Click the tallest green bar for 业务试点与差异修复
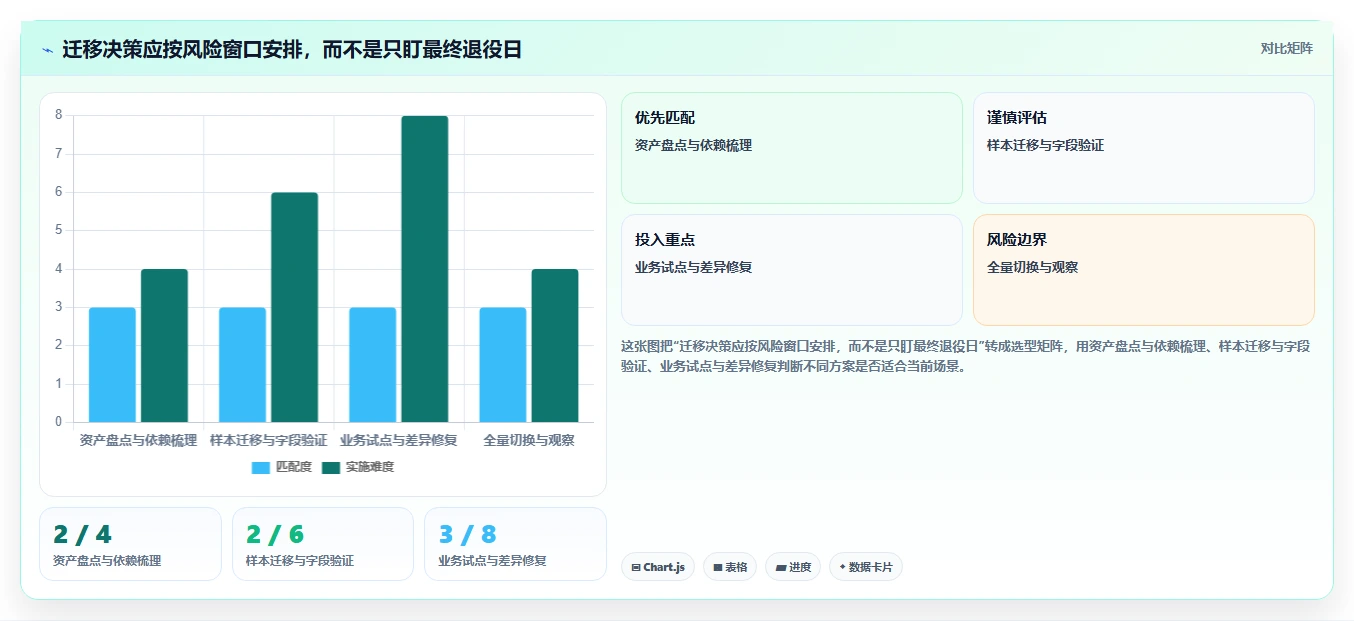 [x=424, y=269]
